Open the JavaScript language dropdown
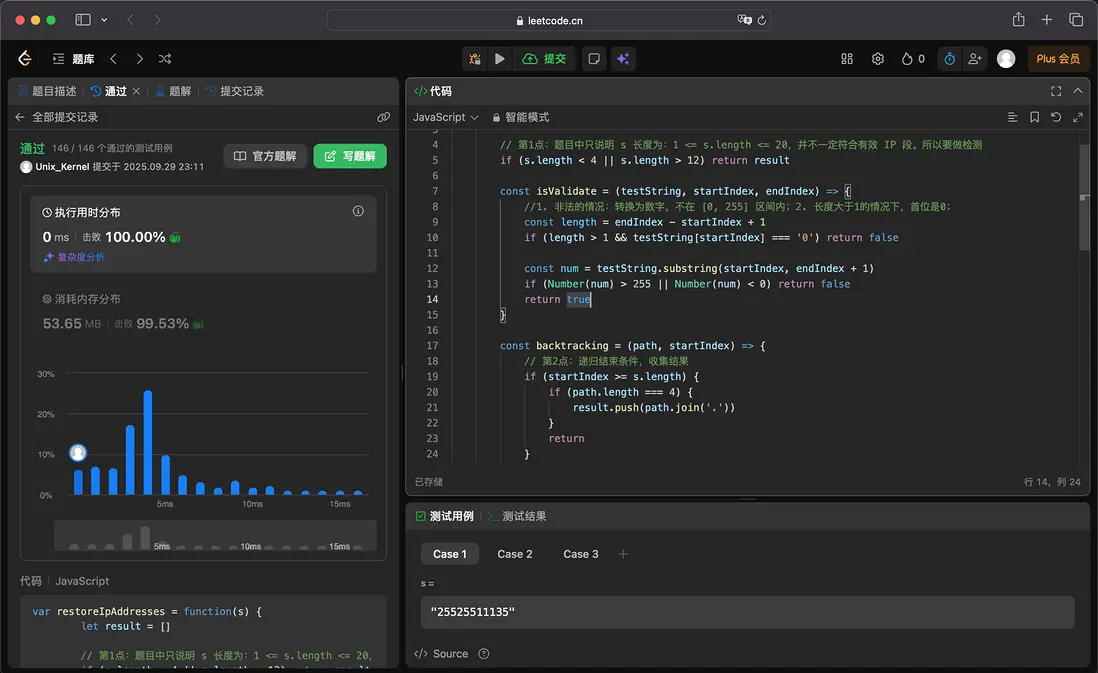 (445, 117)
